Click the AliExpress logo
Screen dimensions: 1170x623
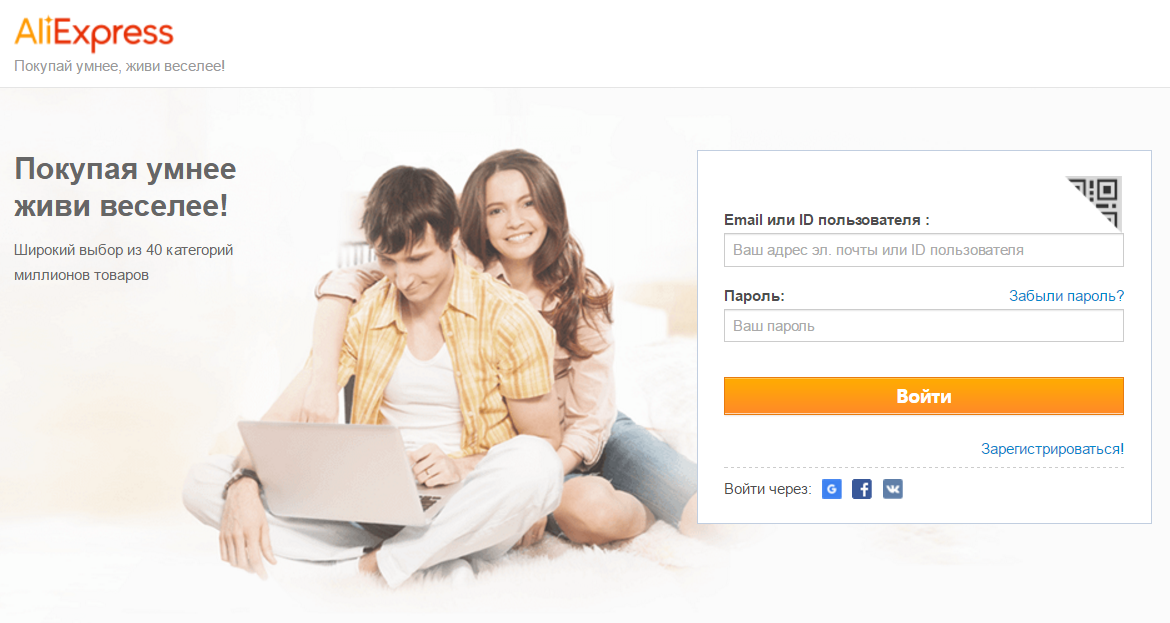[94, 33]
